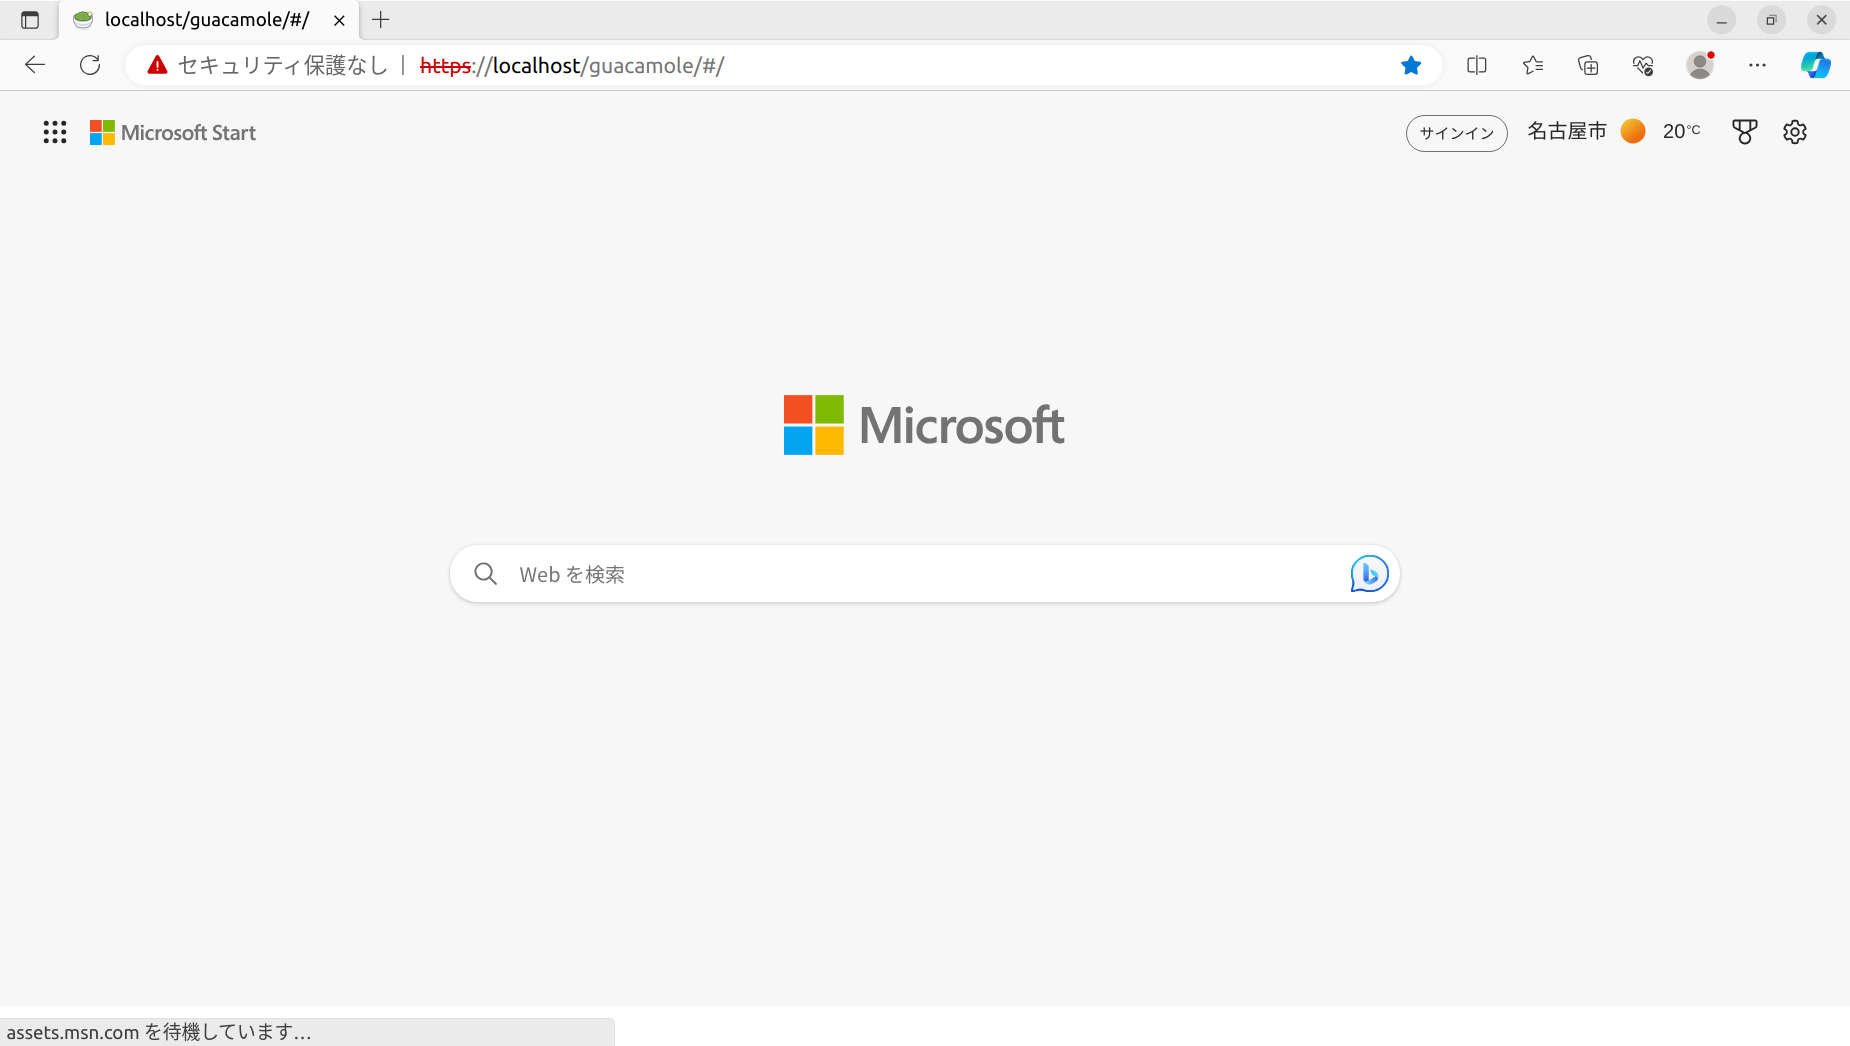
Task: Toggle the favorite star for this page
Action: pos(1411,65)
